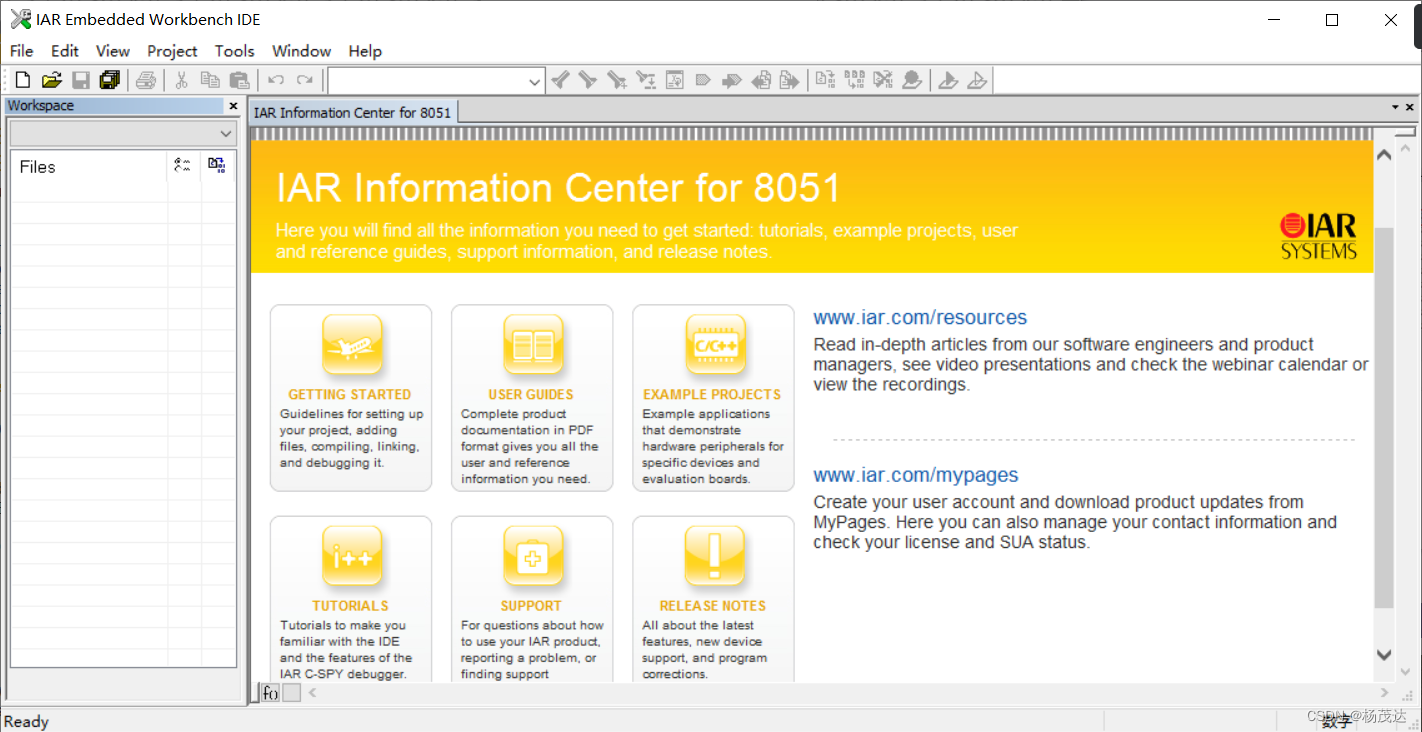Open the Tools menu
Screen dimensions: 1422x732
click(235, 51)
